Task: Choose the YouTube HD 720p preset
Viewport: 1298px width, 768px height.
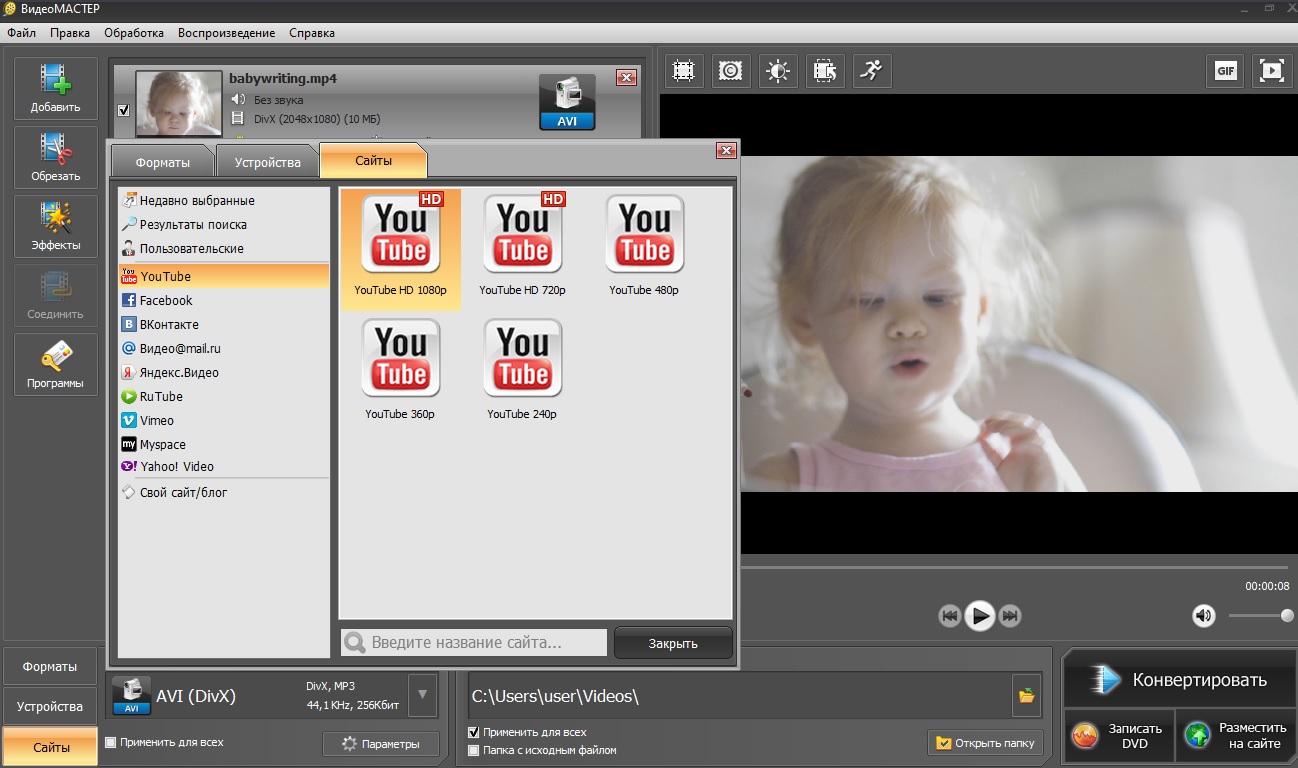Action: tap(522, 247)
